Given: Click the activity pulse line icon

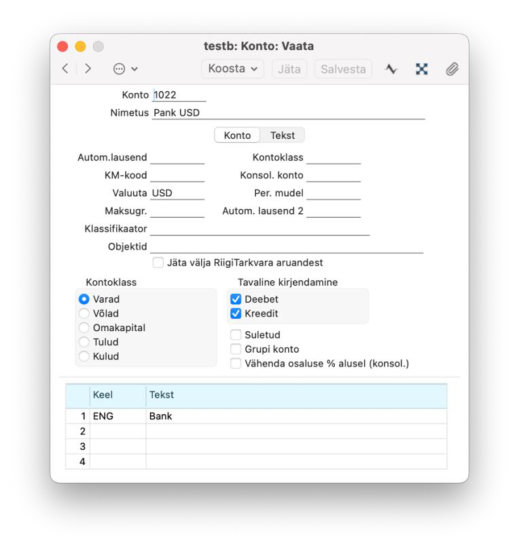Looking at the screenshot, I should [x=391, y=69].
